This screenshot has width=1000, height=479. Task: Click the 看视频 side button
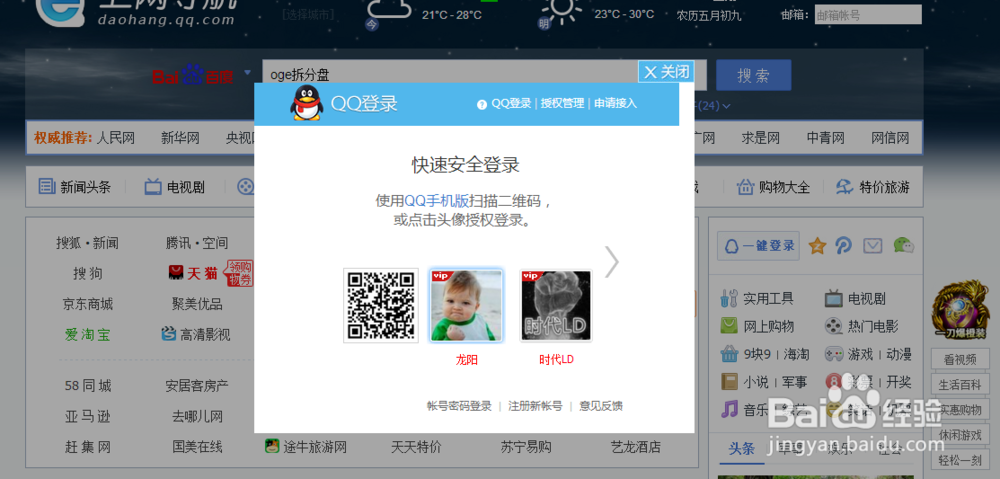pos(960,360)
